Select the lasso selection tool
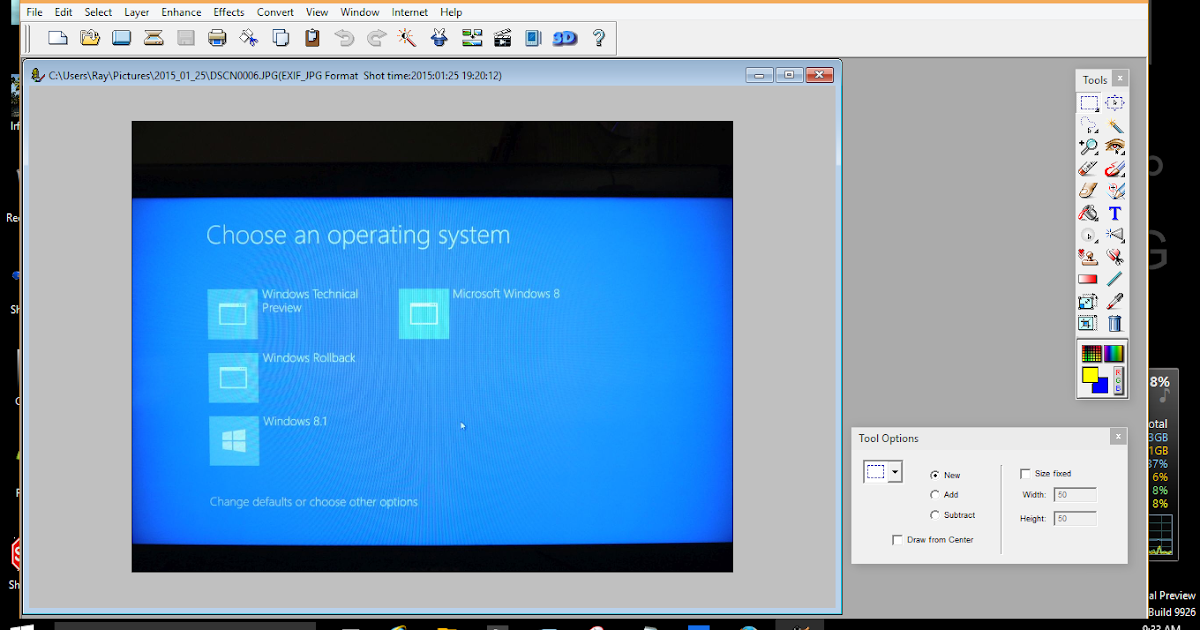 [1088, 125]
